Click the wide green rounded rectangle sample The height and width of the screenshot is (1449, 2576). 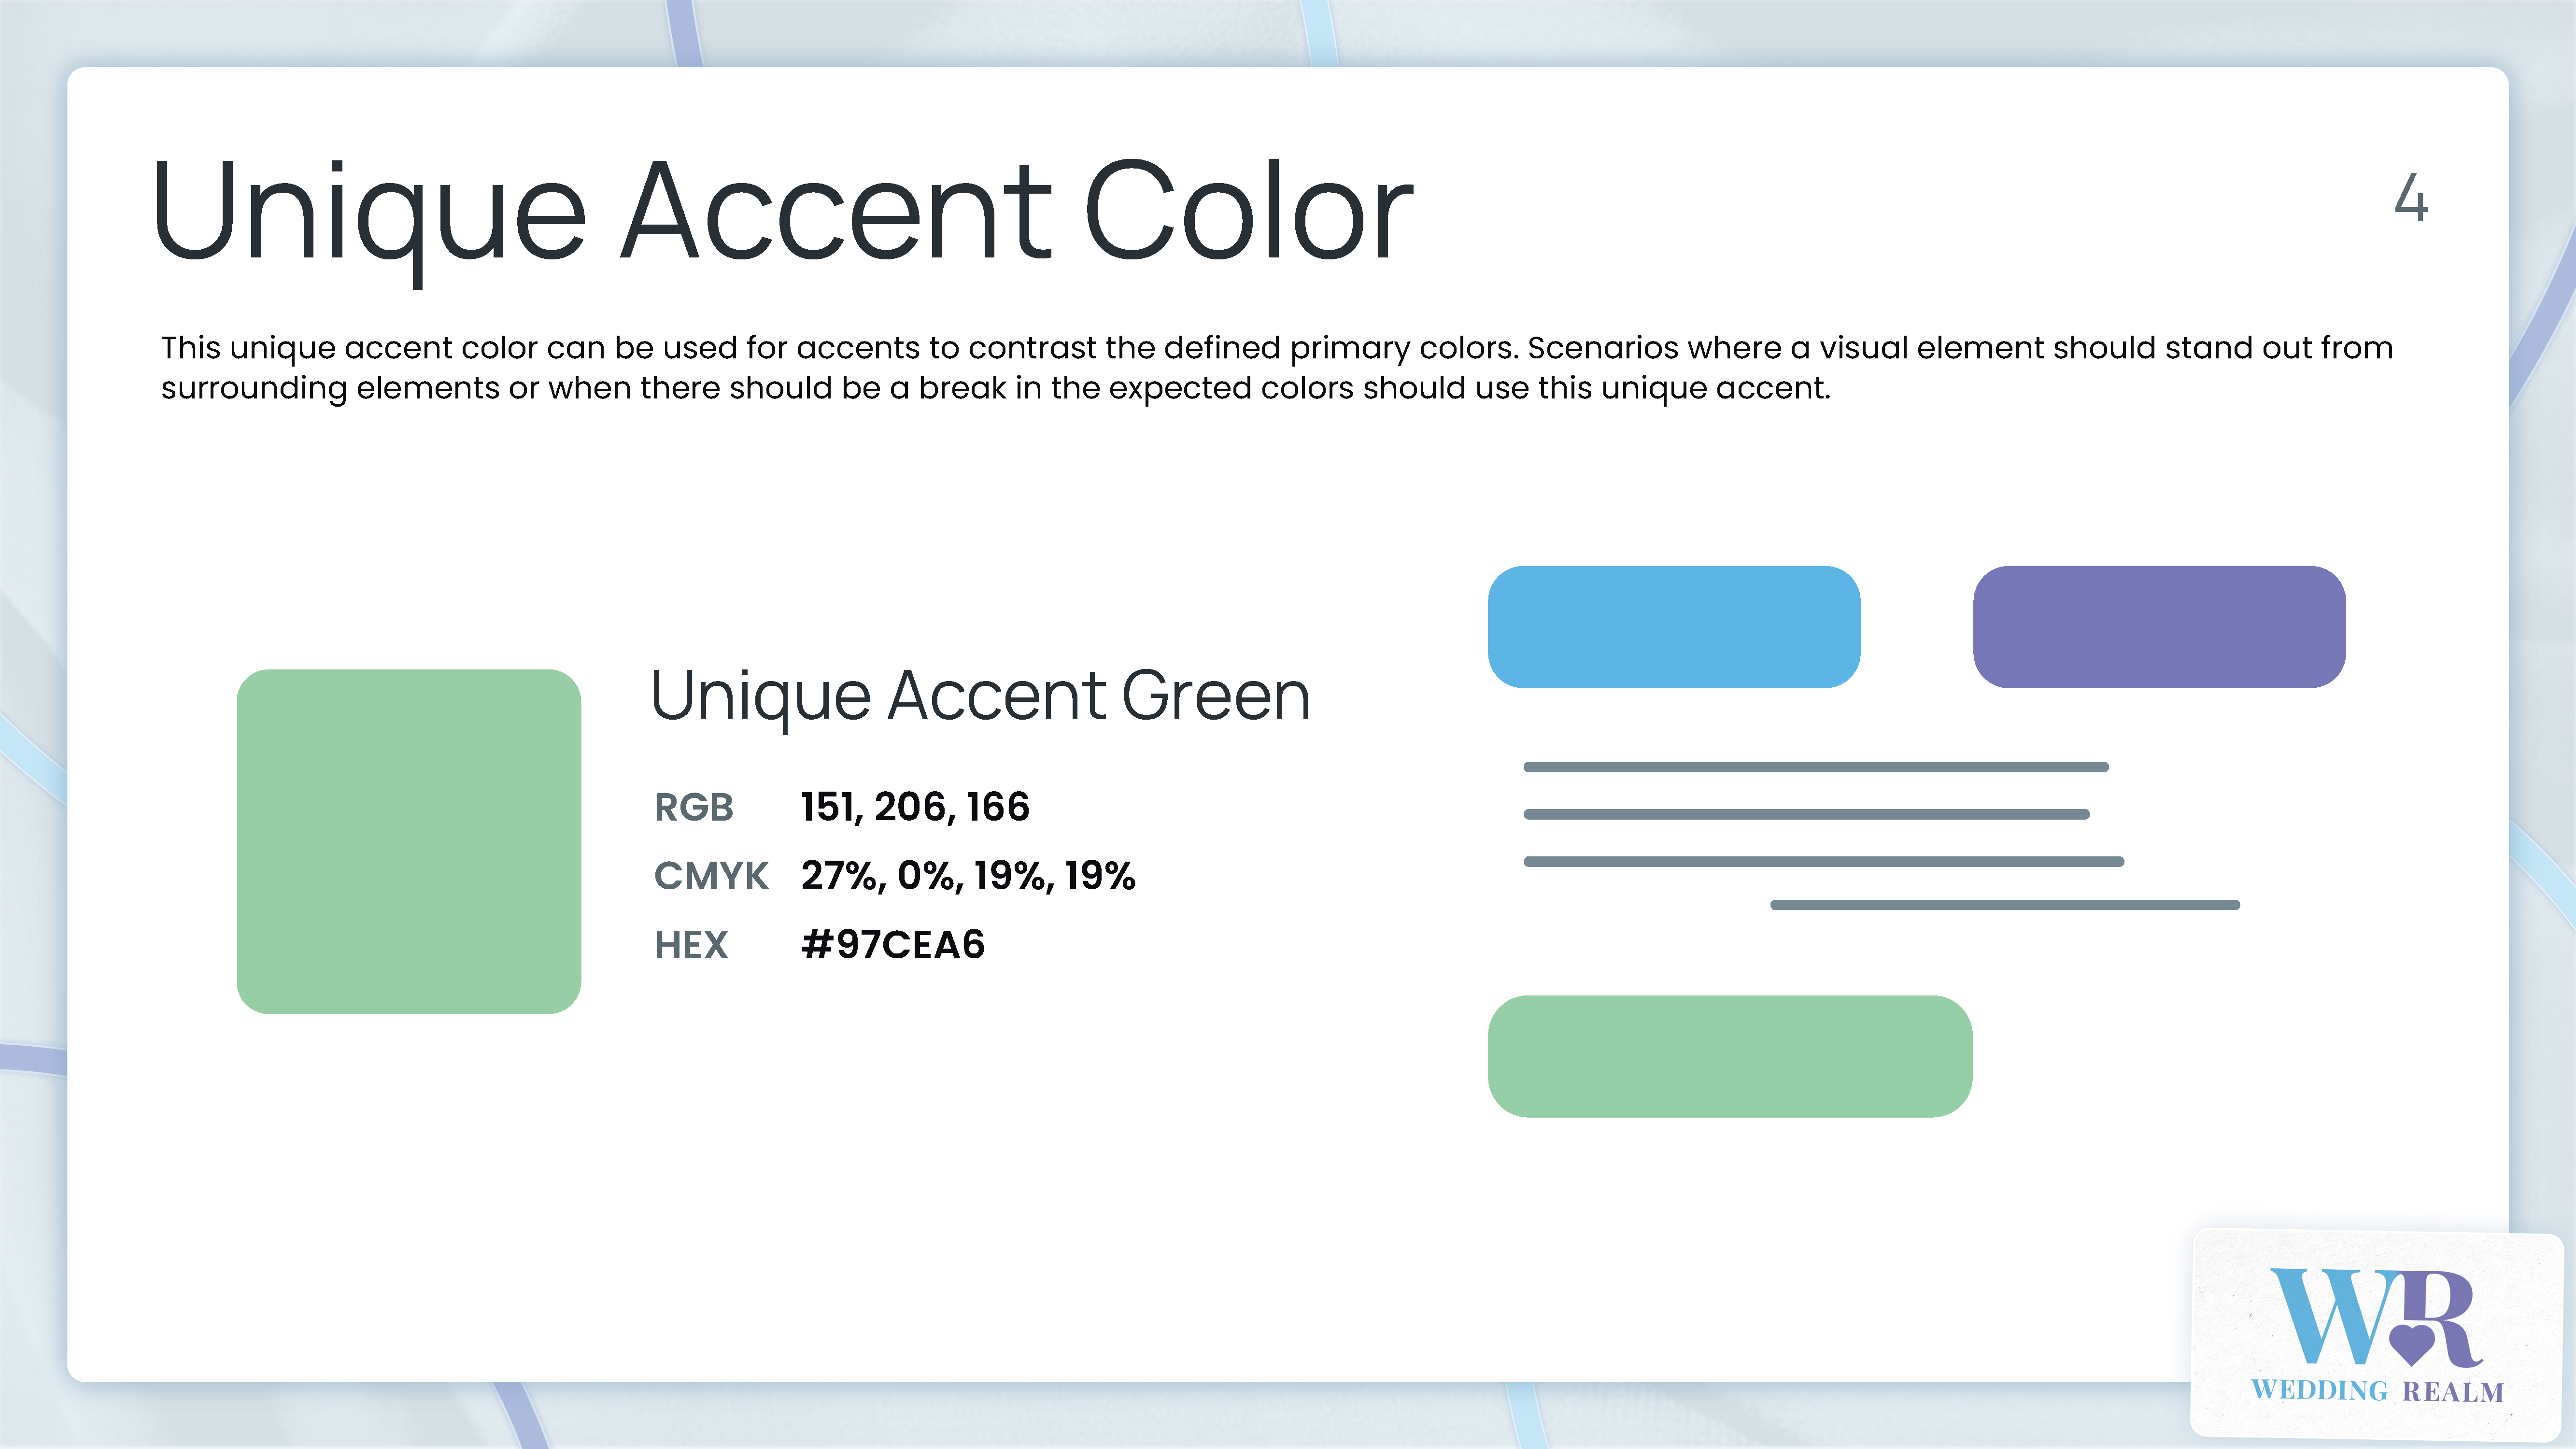pyautogui.click(x=1729, y=1056)
